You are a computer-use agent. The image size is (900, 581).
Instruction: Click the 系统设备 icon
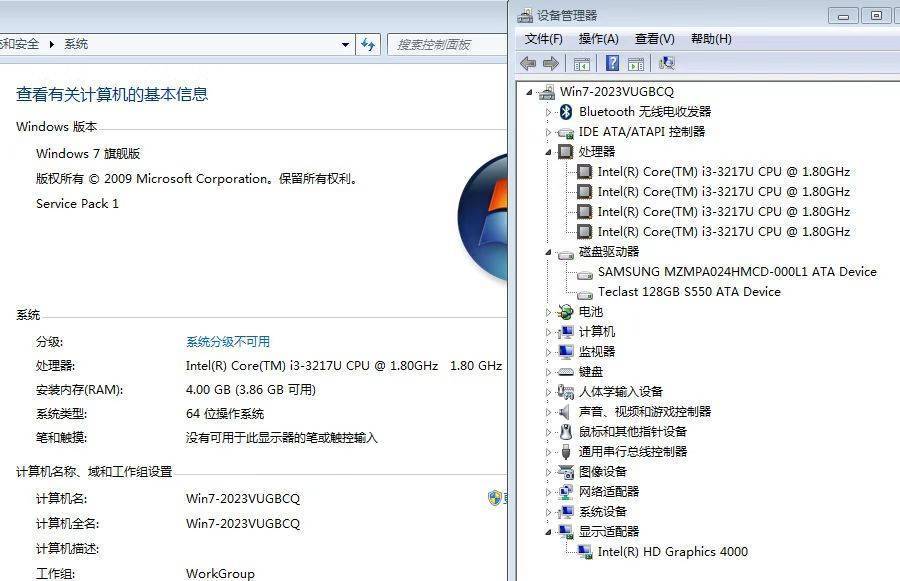point(566,512)
